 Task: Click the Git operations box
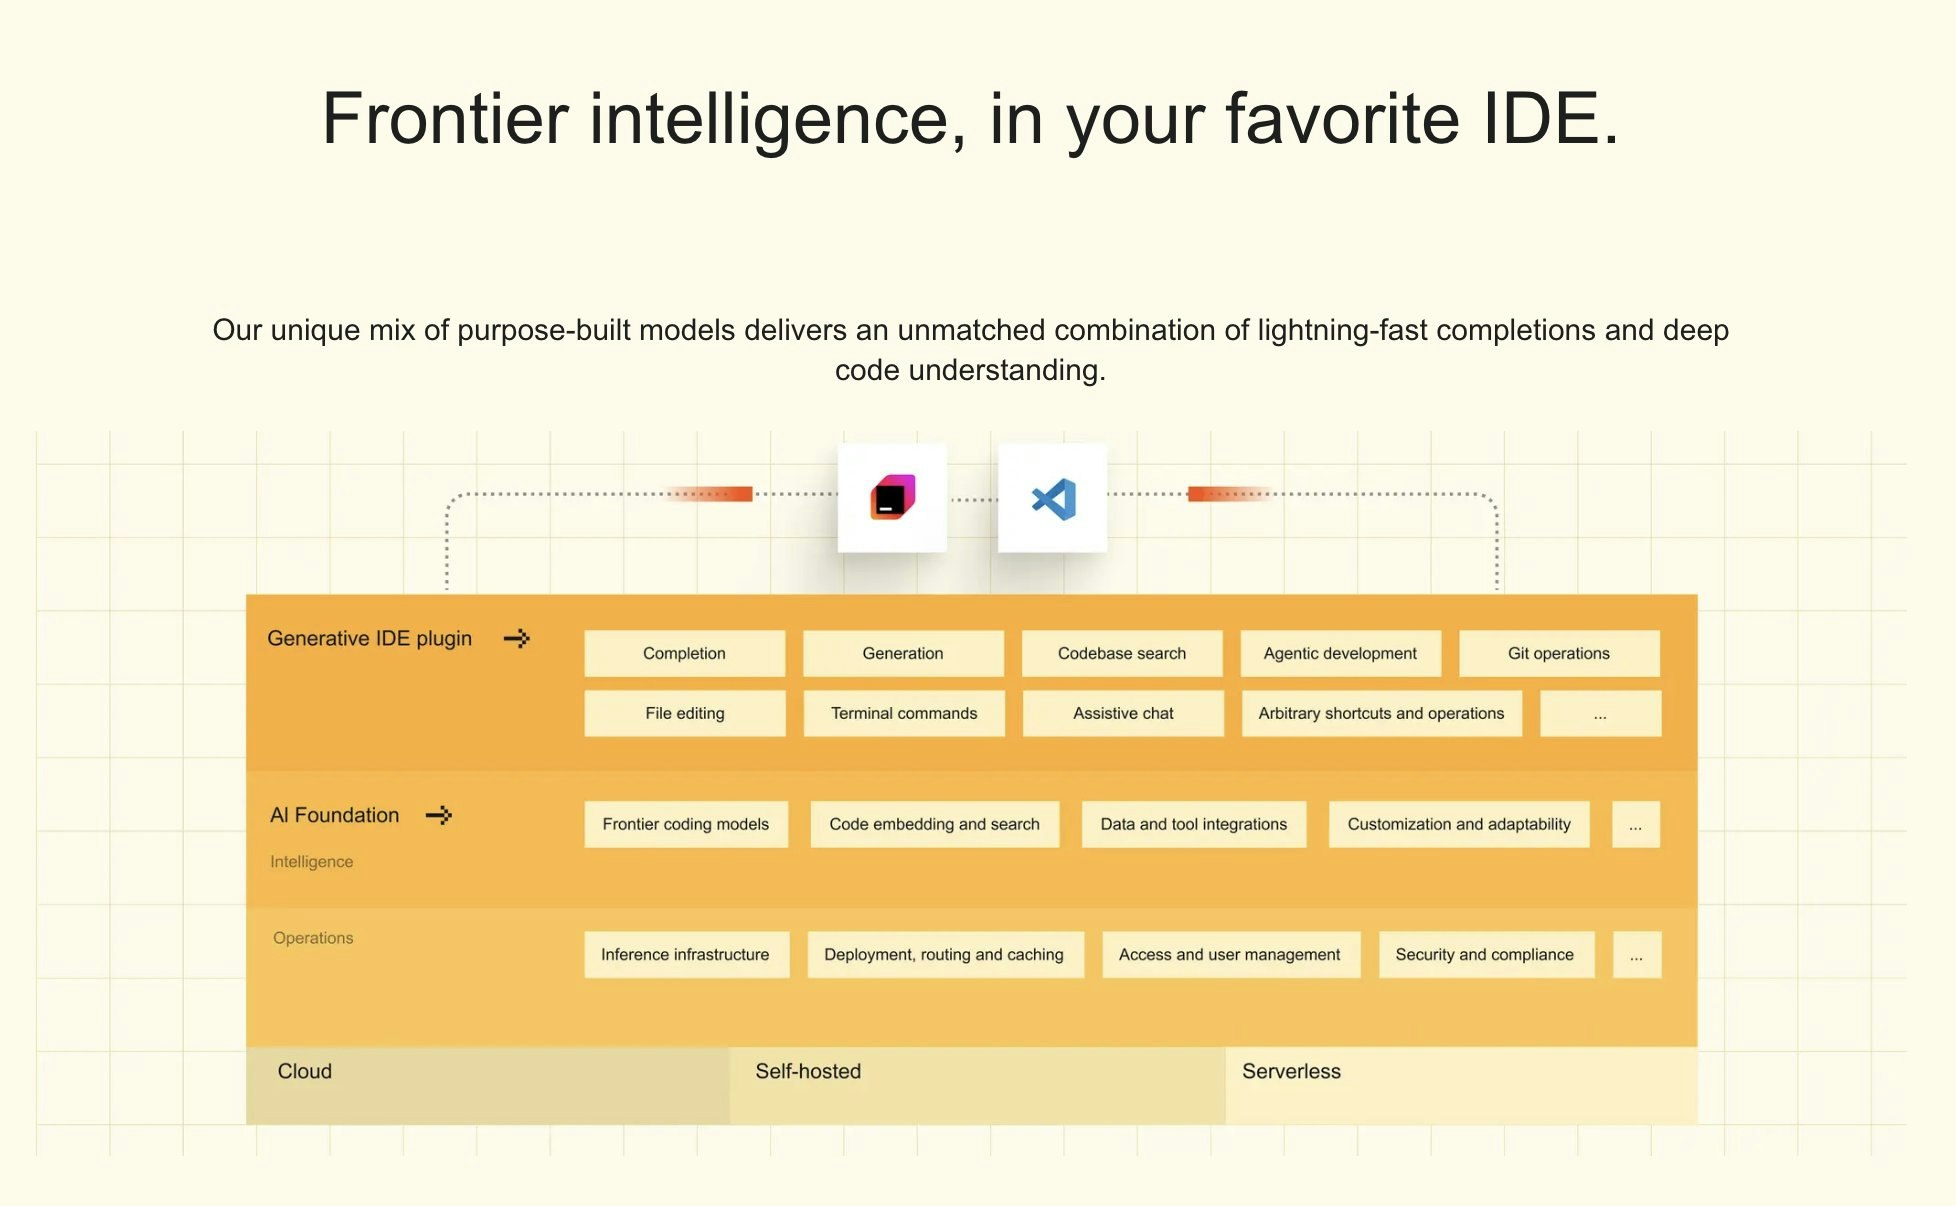click(x=1558, y=653)
